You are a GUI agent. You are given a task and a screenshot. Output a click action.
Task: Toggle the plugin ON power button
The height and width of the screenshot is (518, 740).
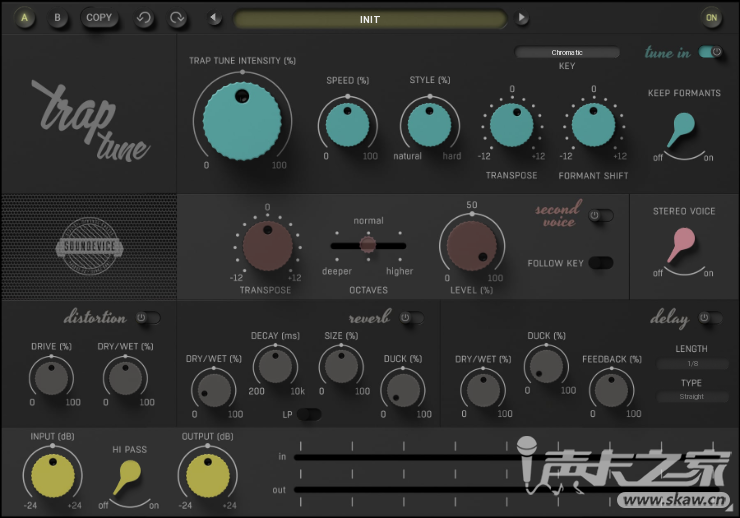click(x=711, y=18)
